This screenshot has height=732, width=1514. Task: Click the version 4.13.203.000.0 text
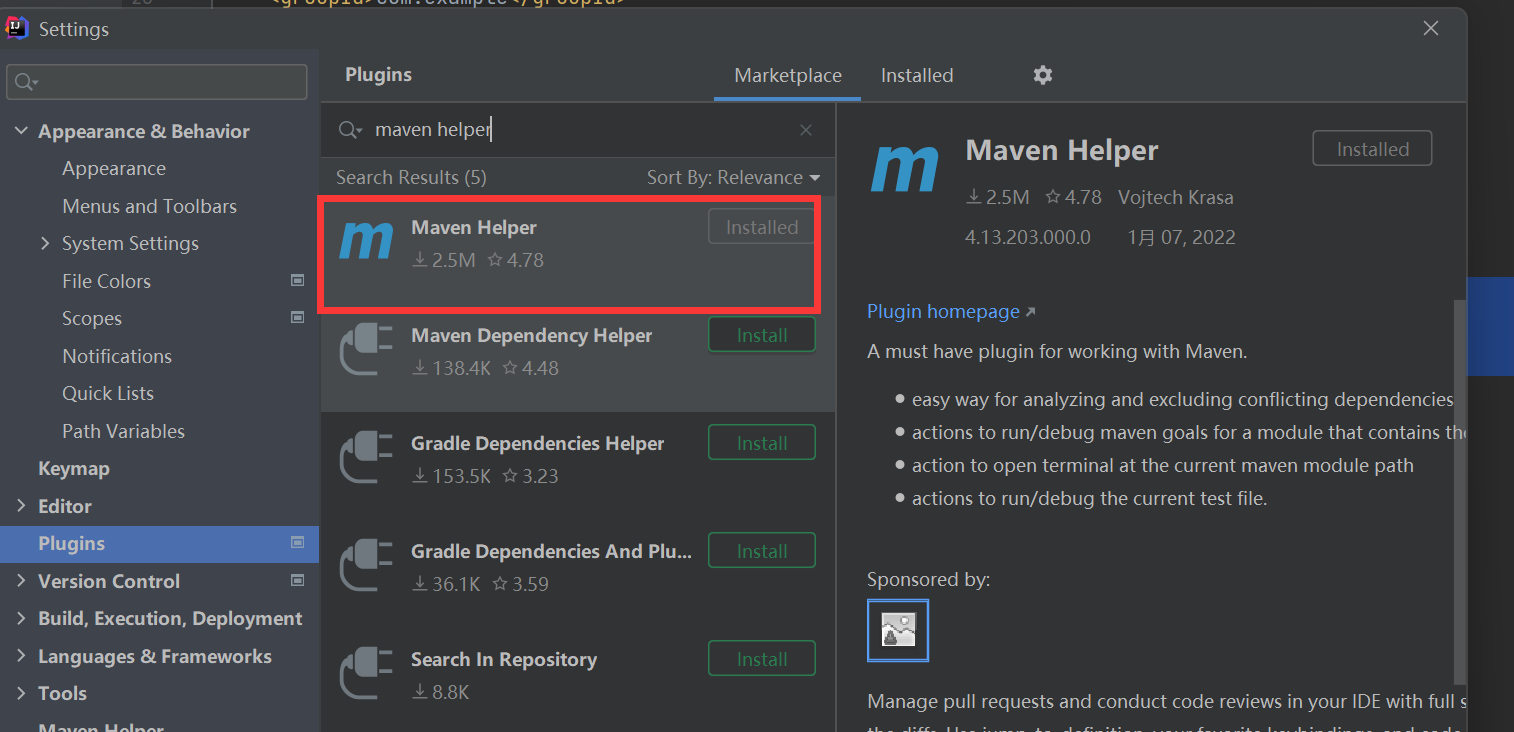tap(1028, 237)
